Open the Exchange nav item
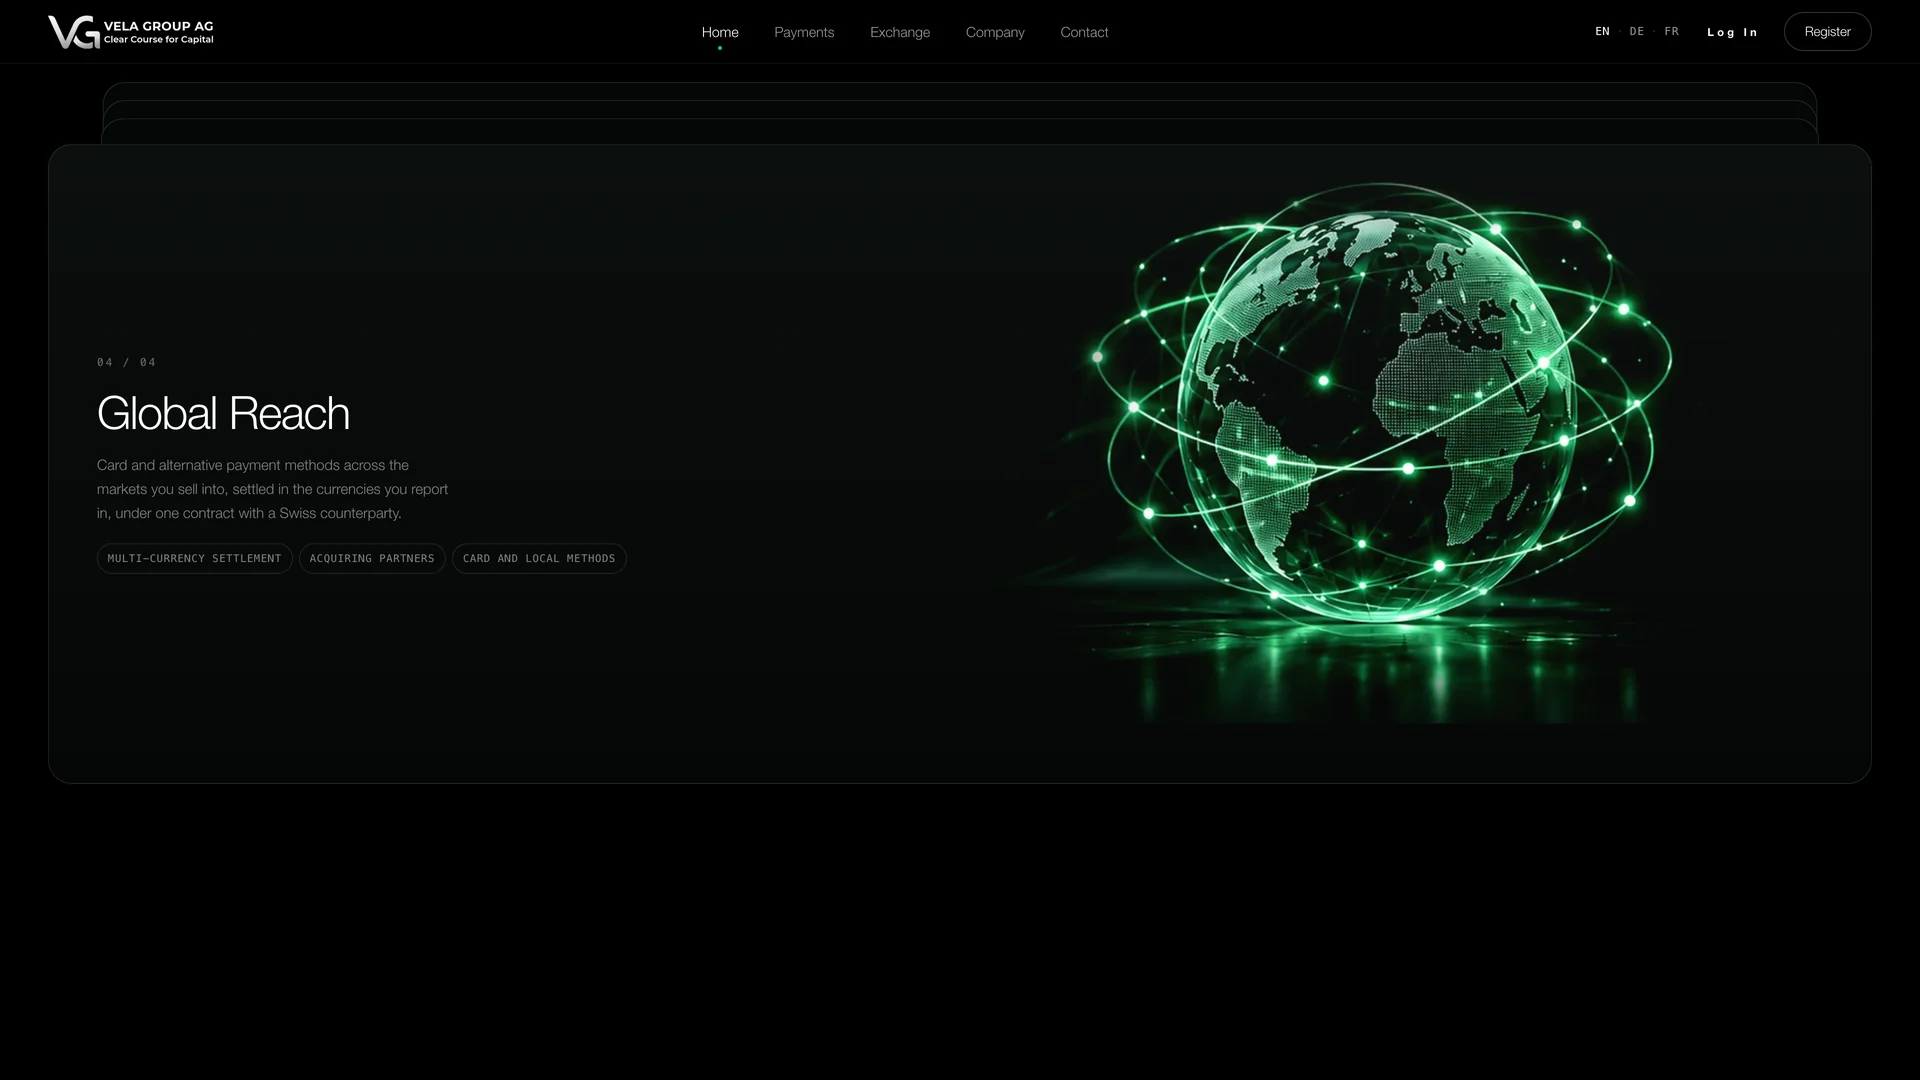1920x1080 pixels. pos(900,32)
